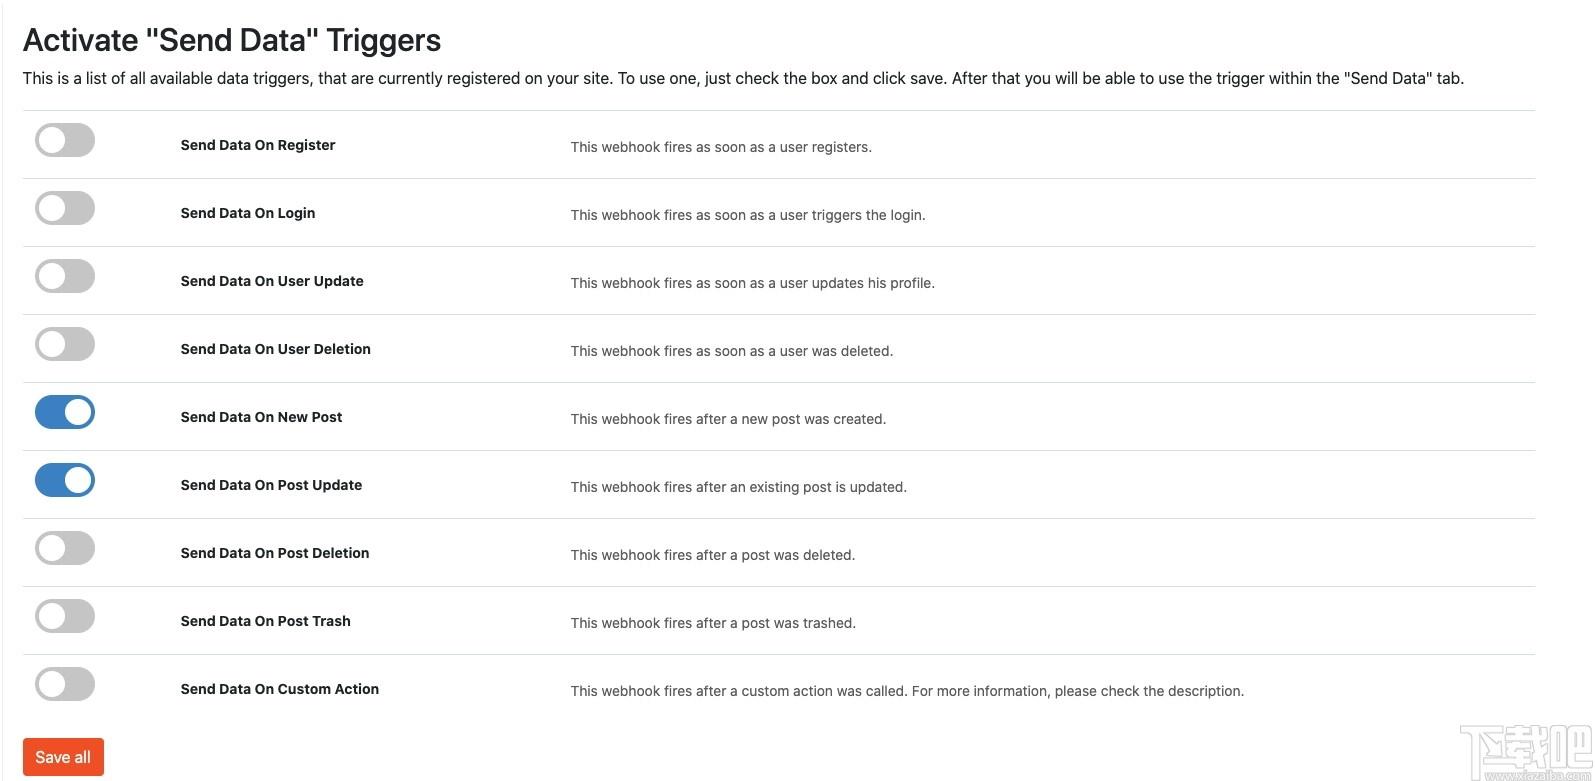Click Send Data On User Deletion label
1595x781 pixels.
(x=276, y=349)
